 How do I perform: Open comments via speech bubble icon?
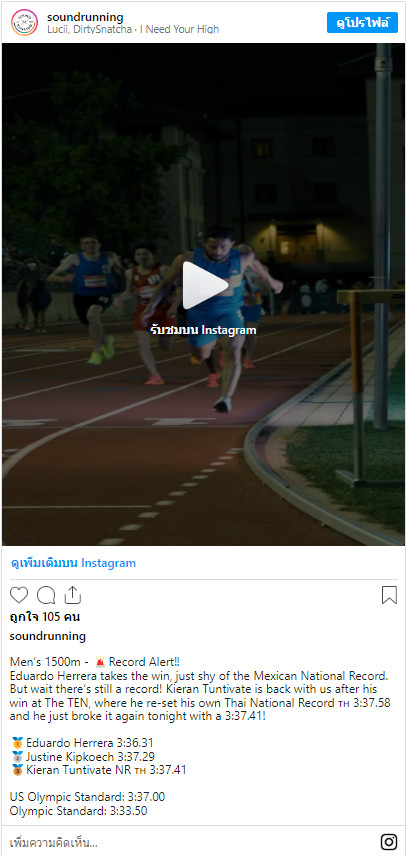point(46,595)
